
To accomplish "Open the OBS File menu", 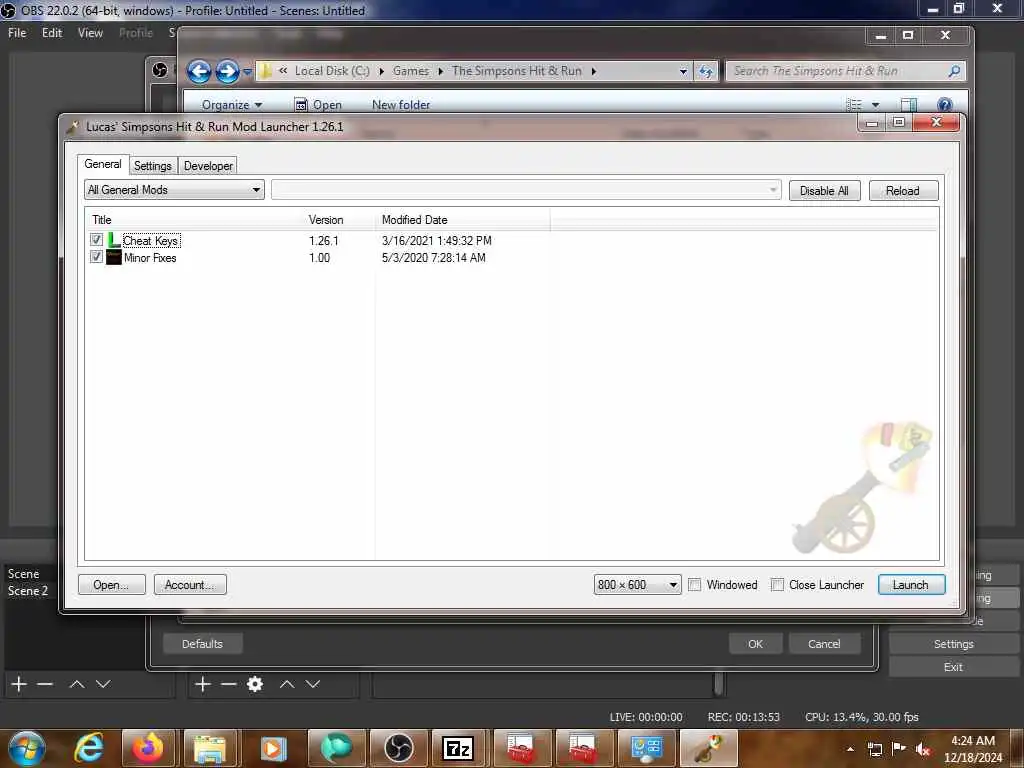I will [17, 33].
